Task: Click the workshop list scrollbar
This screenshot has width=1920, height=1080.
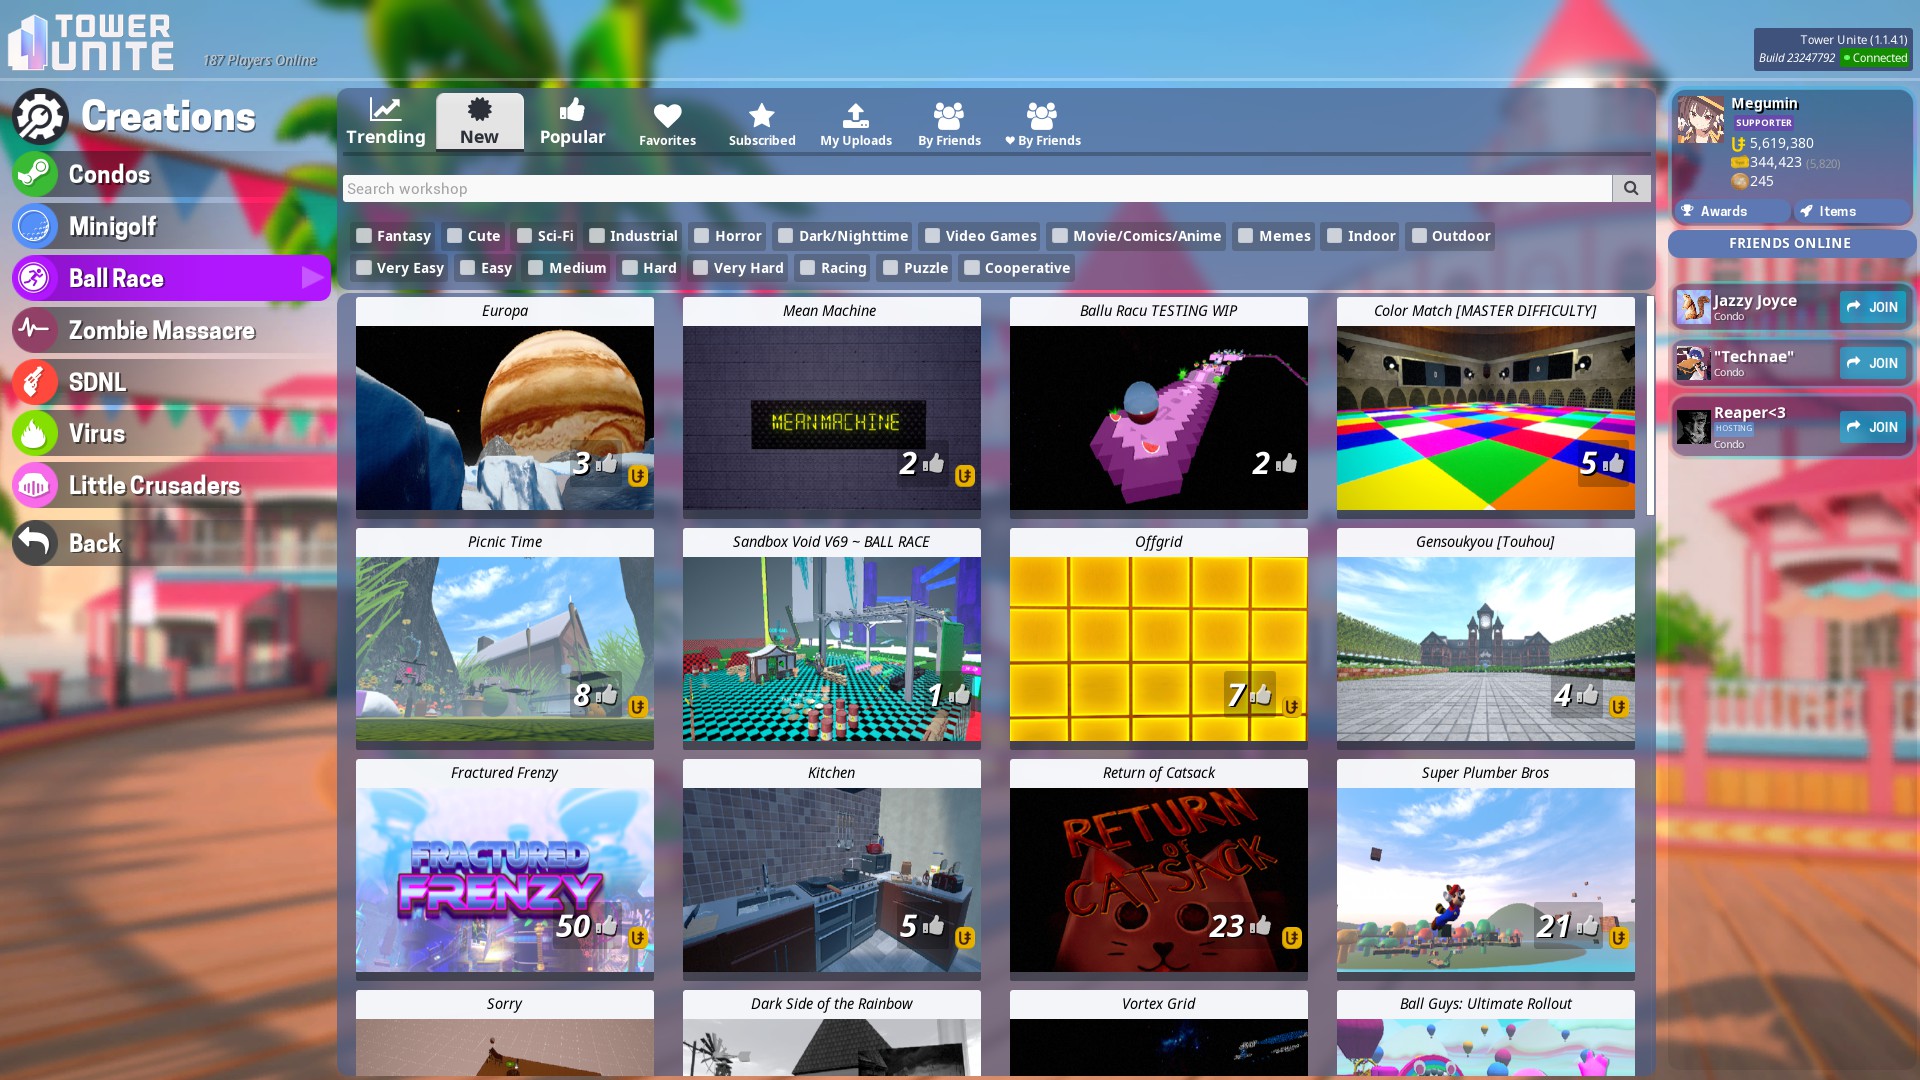Action: coord(1650,405)
